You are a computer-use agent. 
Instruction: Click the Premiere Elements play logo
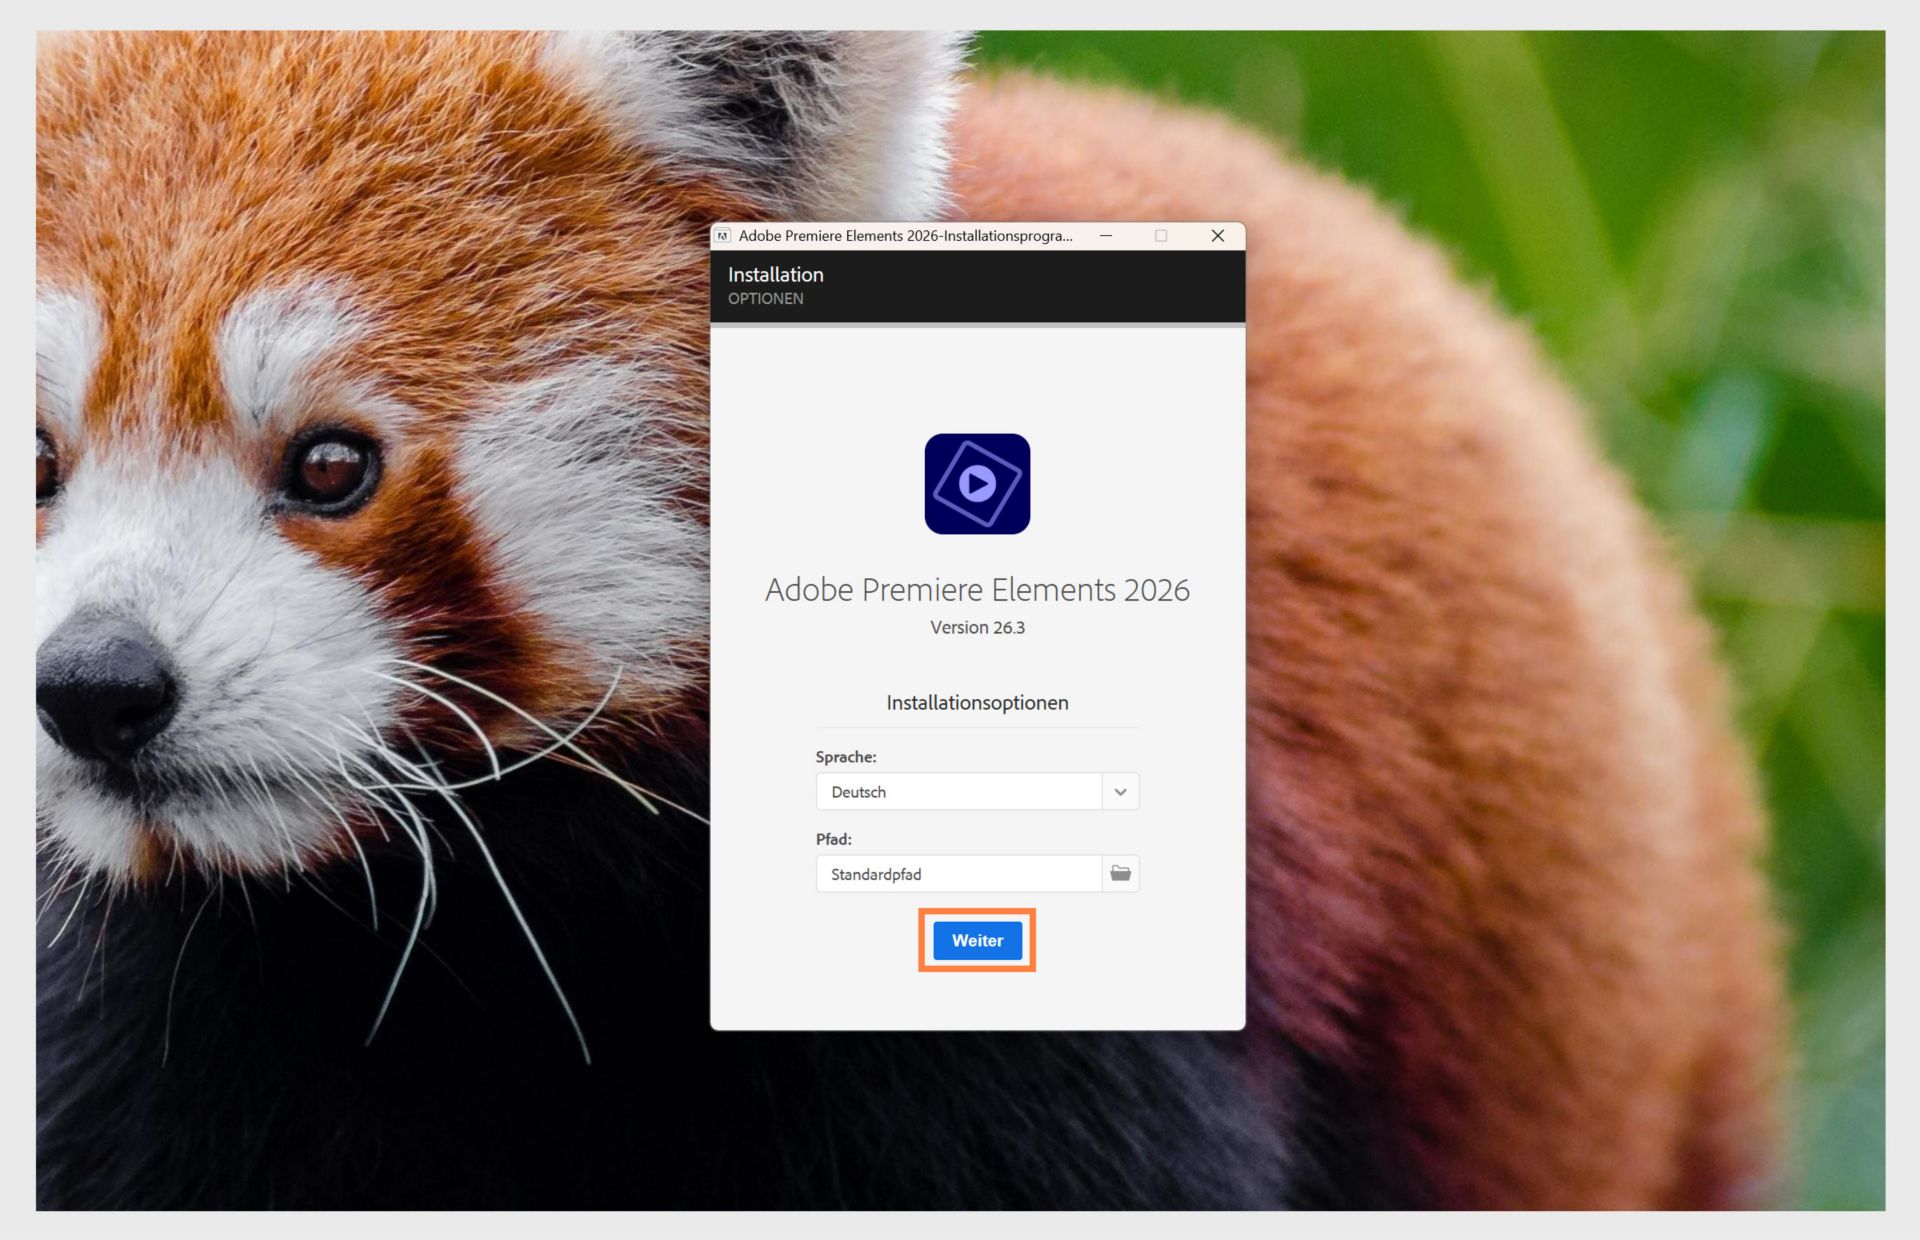click(977, 484)
